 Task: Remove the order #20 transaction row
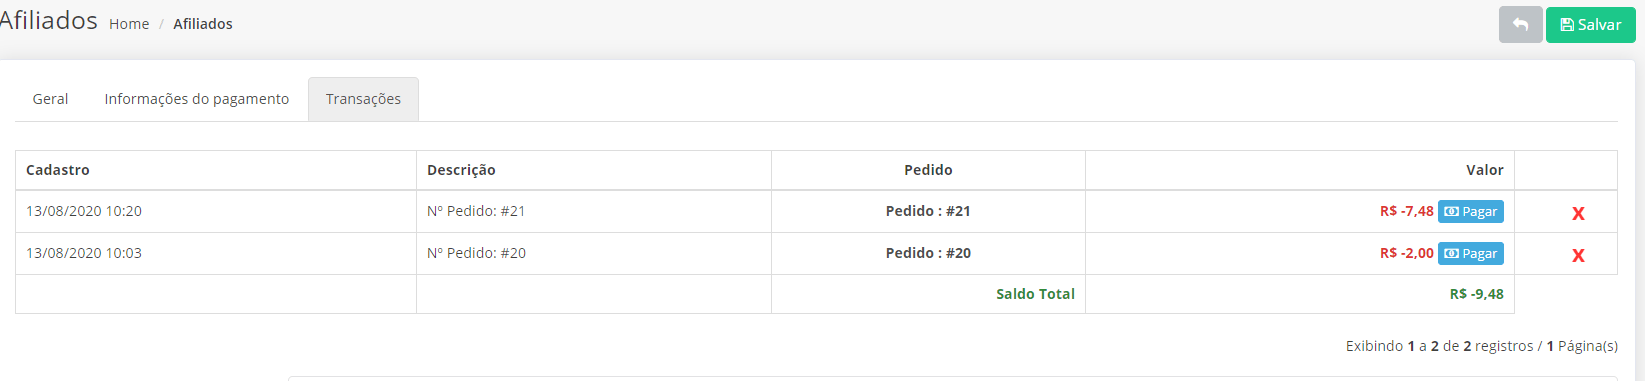pos(1578,255)
